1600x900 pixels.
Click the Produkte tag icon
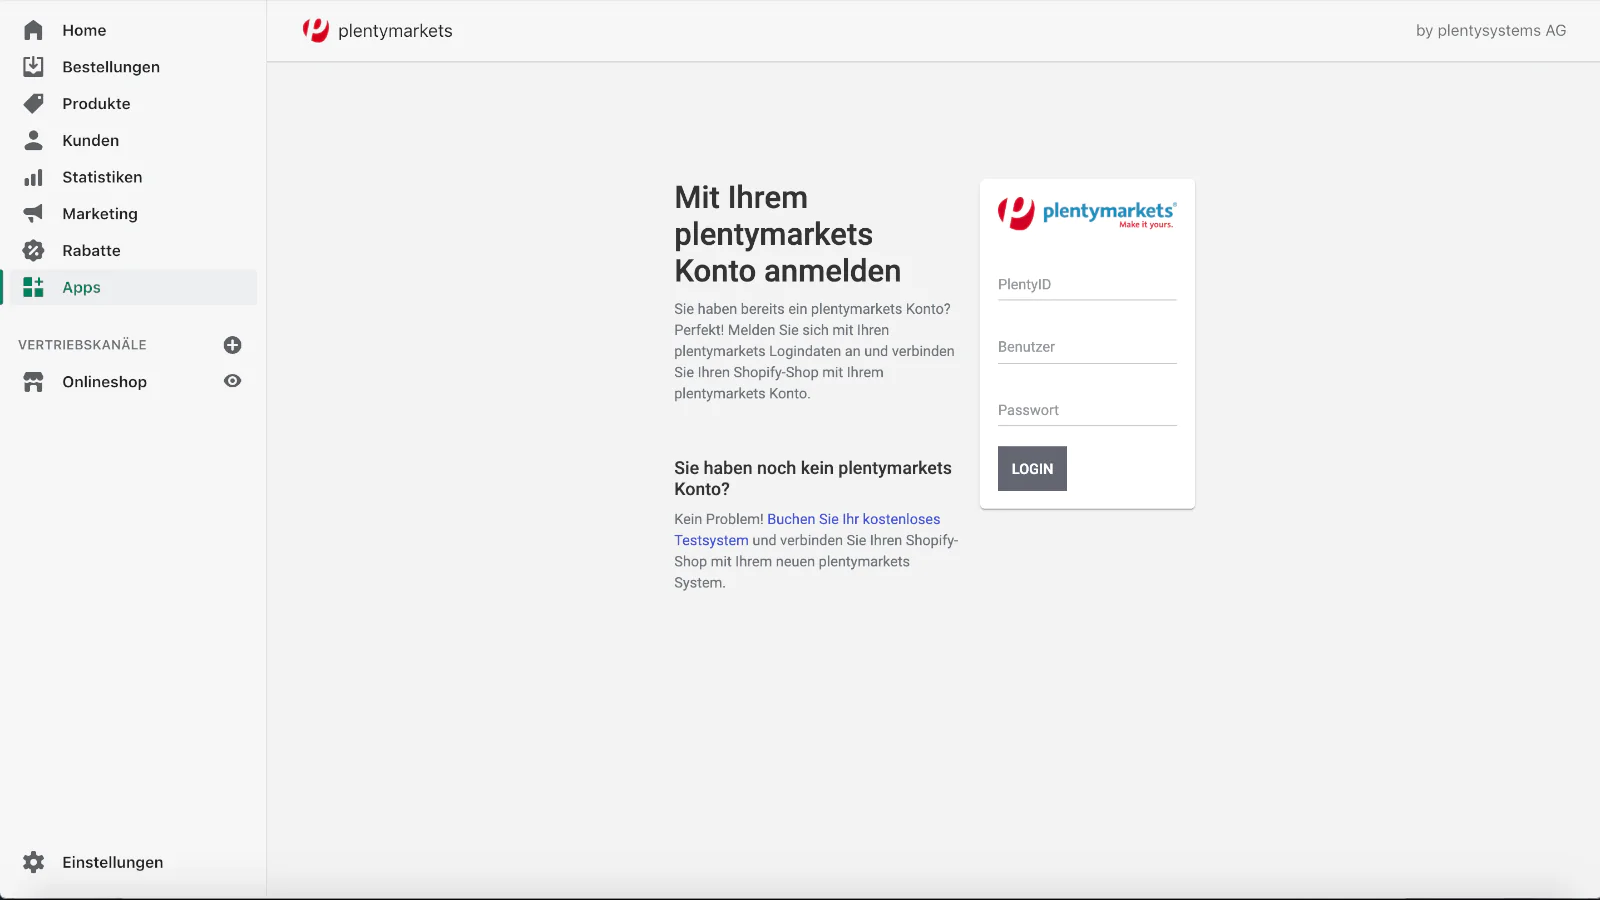pos(33,103)
